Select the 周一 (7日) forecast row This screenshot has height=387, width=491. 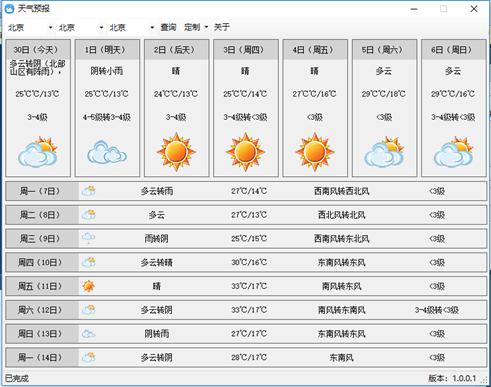tap(246, 191)
